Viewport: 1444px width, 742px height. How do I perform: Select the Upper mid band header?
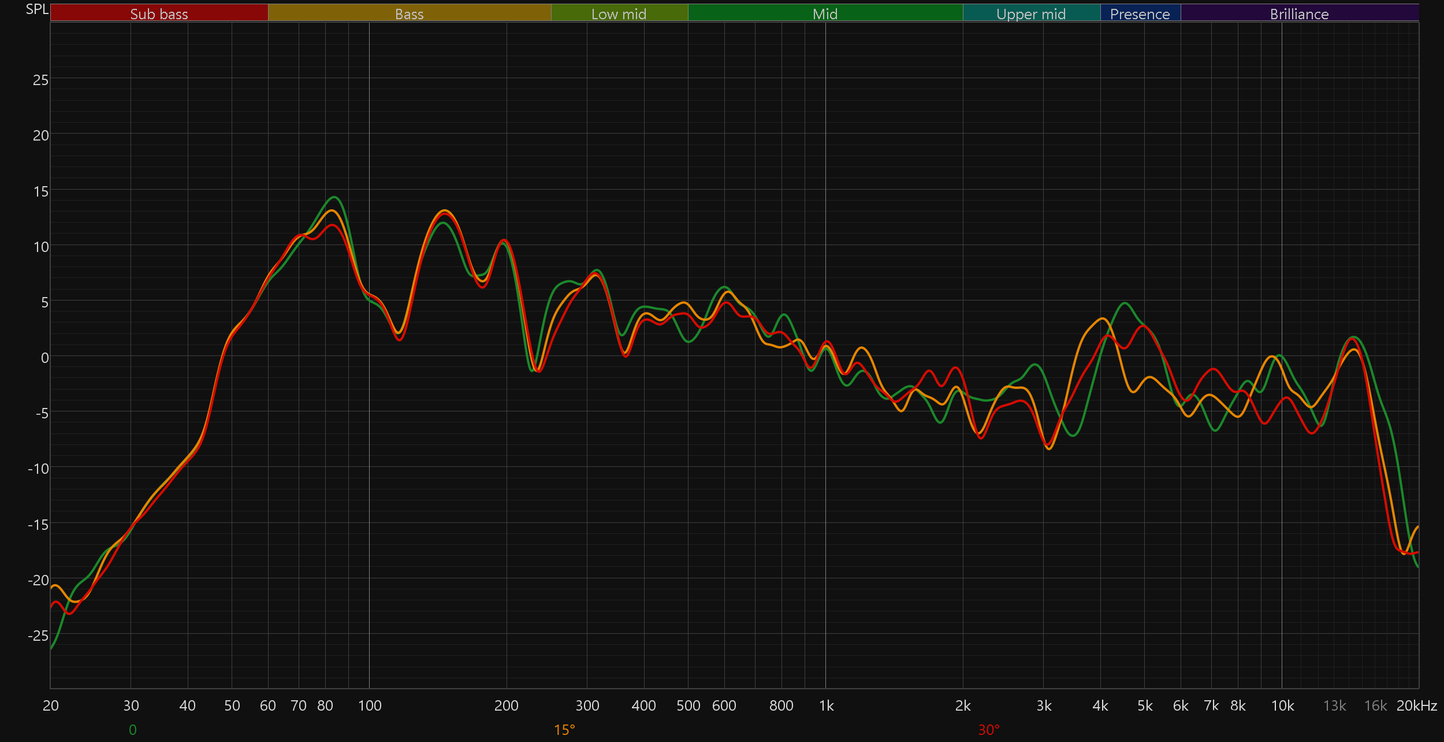(x=1031, y=13)
